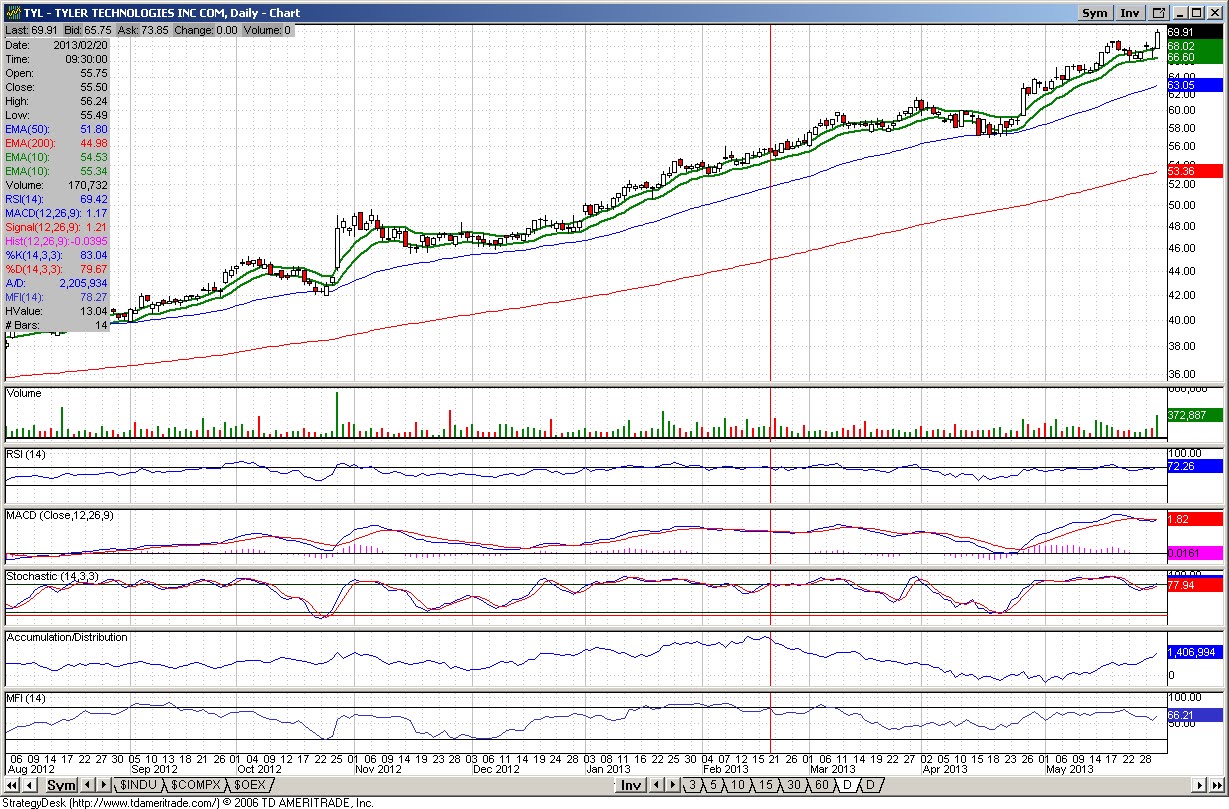Jump to last chart bar arrow at bottom-right

[x=1215, y=785]
